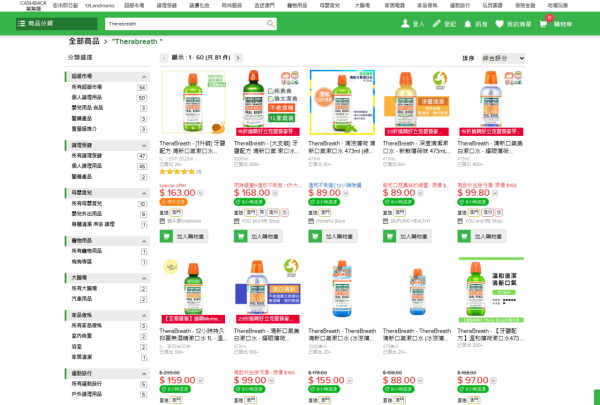600x405 pixels.
Task: Collapse the 護理保健 filter section
Action: (x=144, y=145)
